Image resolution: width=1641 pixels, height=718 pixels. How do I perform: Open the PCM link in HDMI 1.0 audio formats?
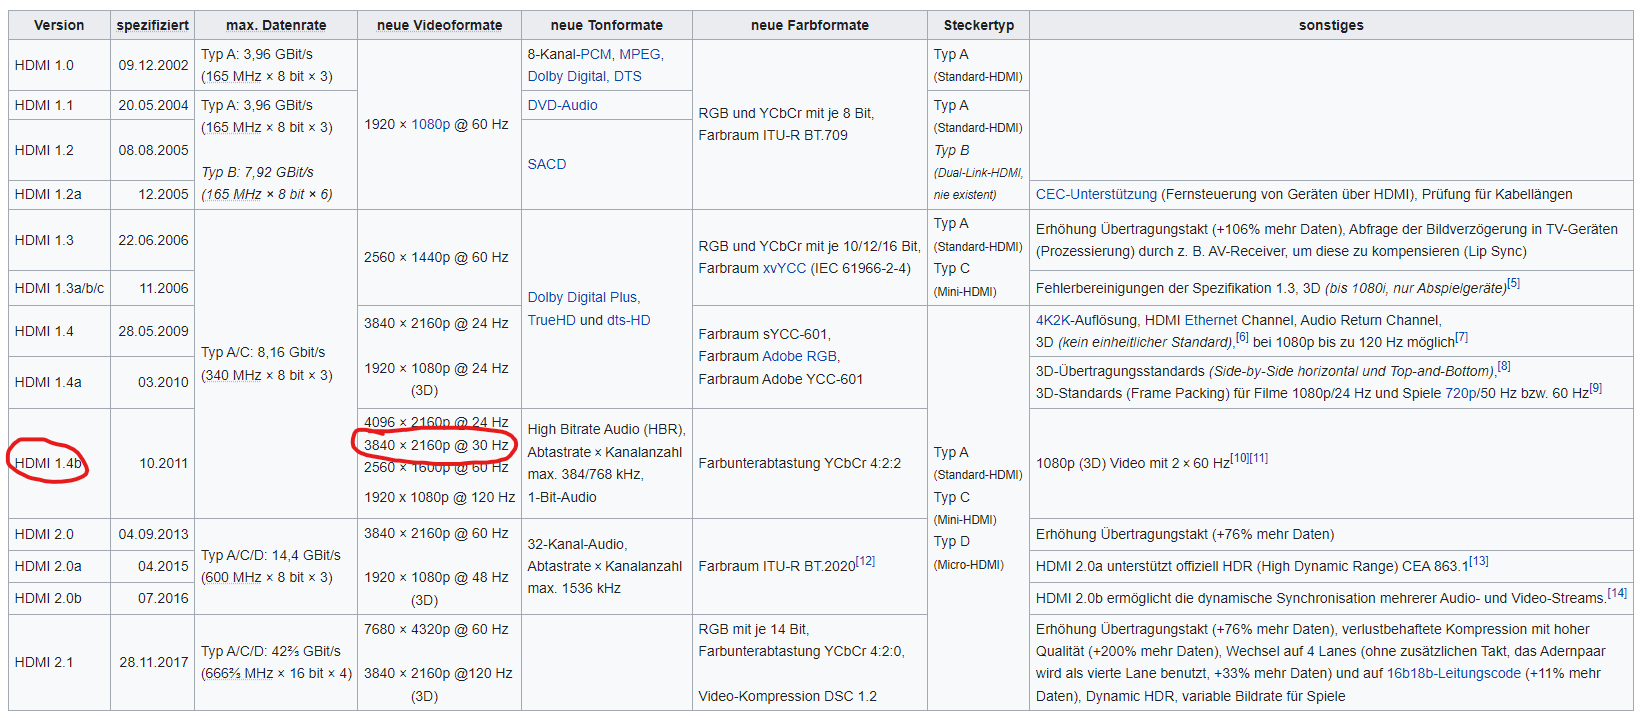pos(596,54)
